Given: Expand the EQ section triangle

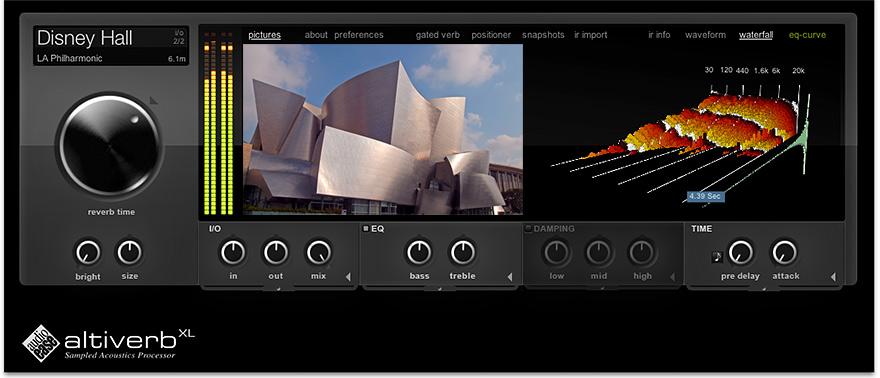Looking at the screenshot, I should pos(510,277).
